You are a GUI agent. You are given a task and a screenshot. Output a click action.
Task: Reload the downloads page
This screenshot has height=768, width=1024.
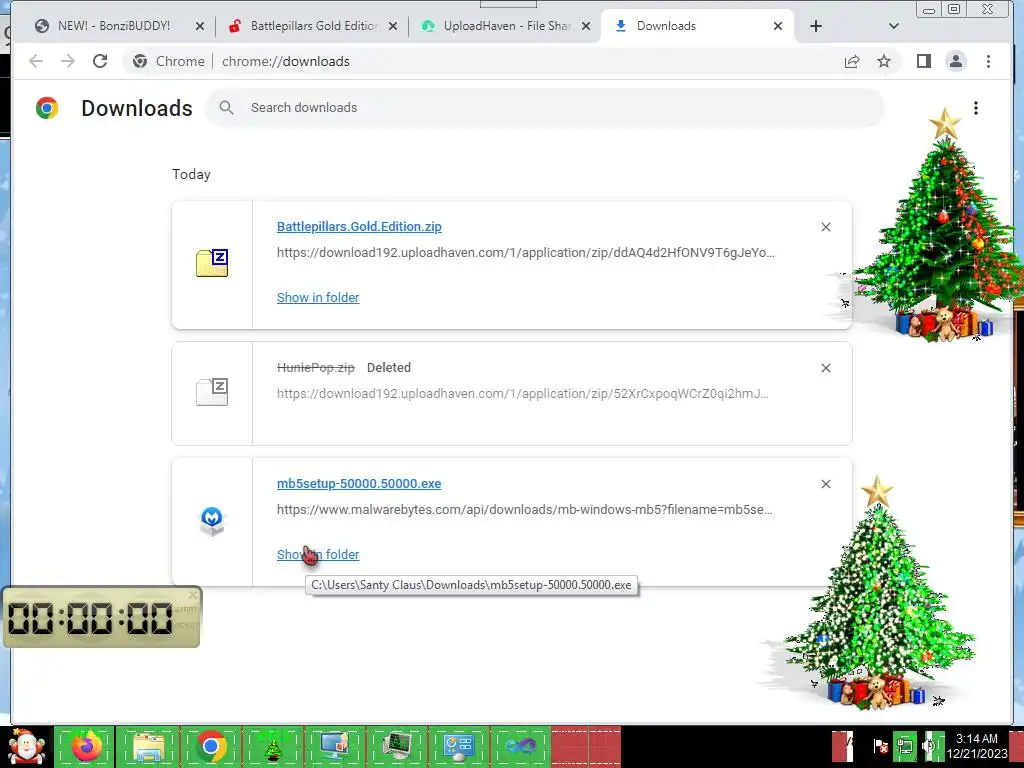pyautogui.click(x=100, y=61)
